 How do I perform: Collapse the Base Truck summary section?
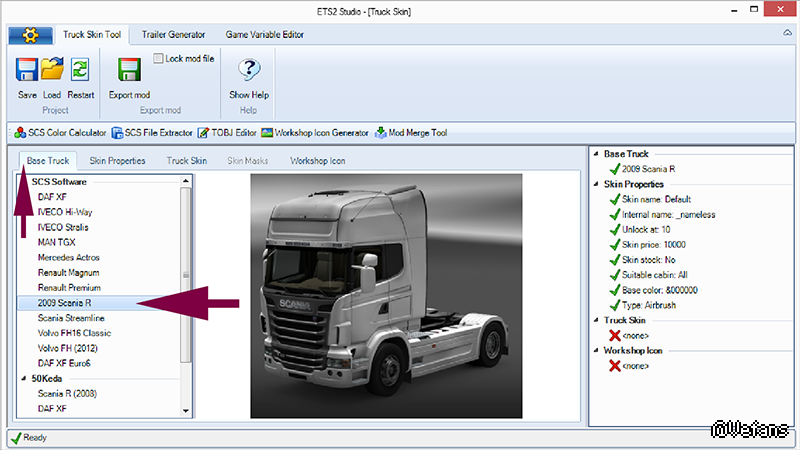595,154
